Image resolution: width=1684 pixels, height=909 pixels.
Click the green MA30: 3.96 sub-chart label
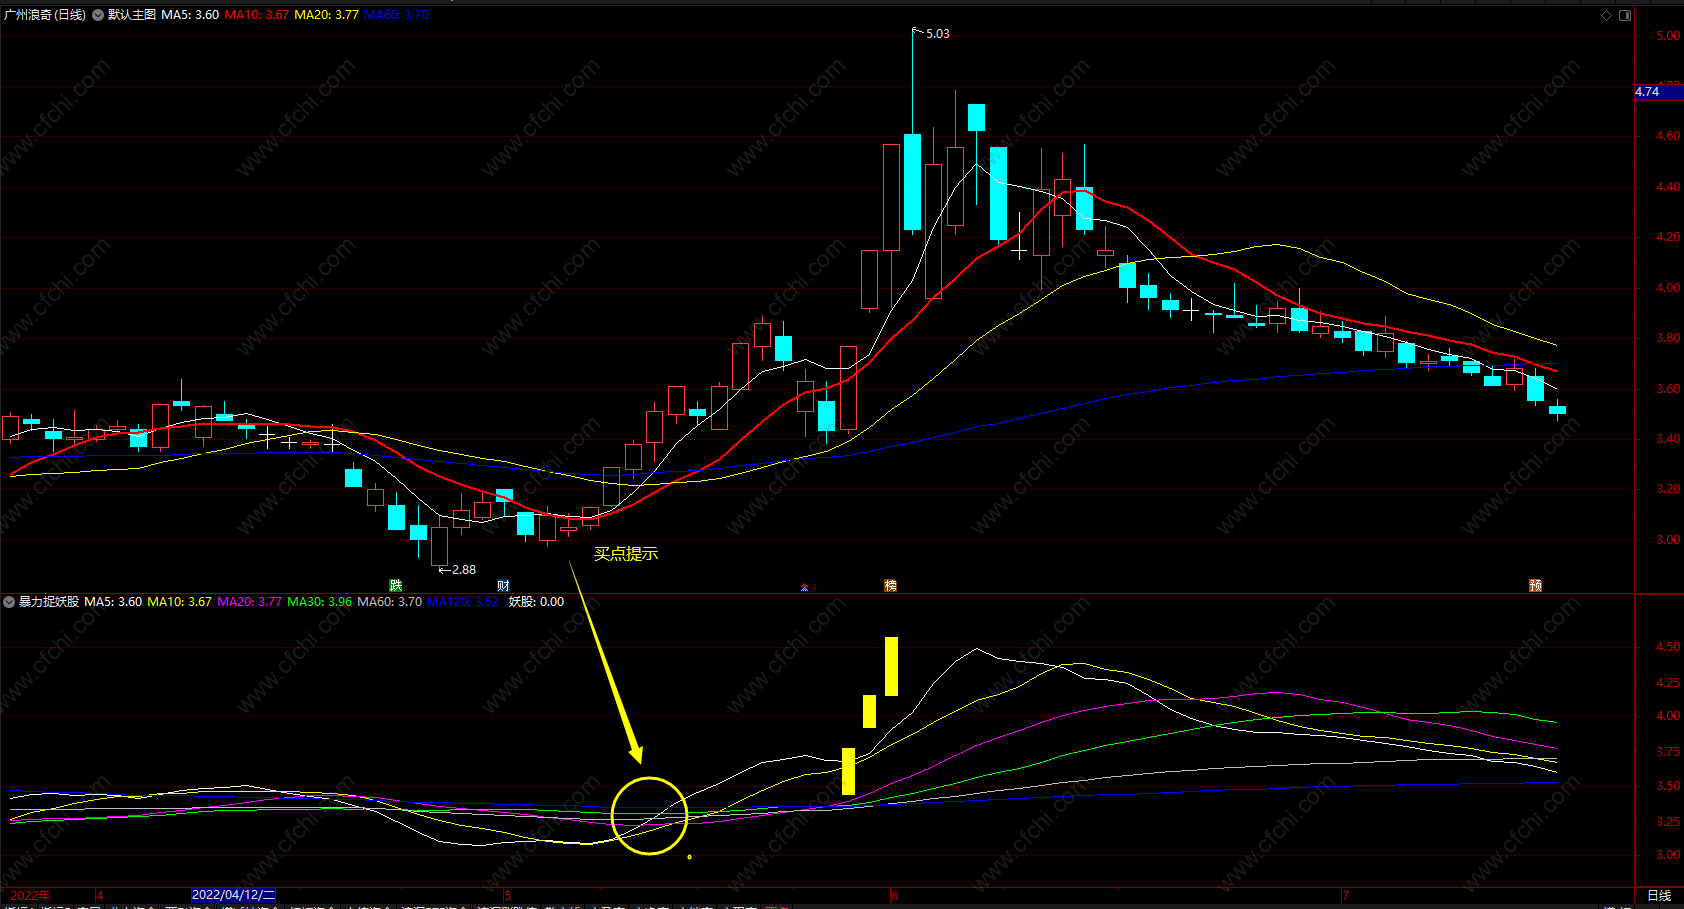click(319, 602)
